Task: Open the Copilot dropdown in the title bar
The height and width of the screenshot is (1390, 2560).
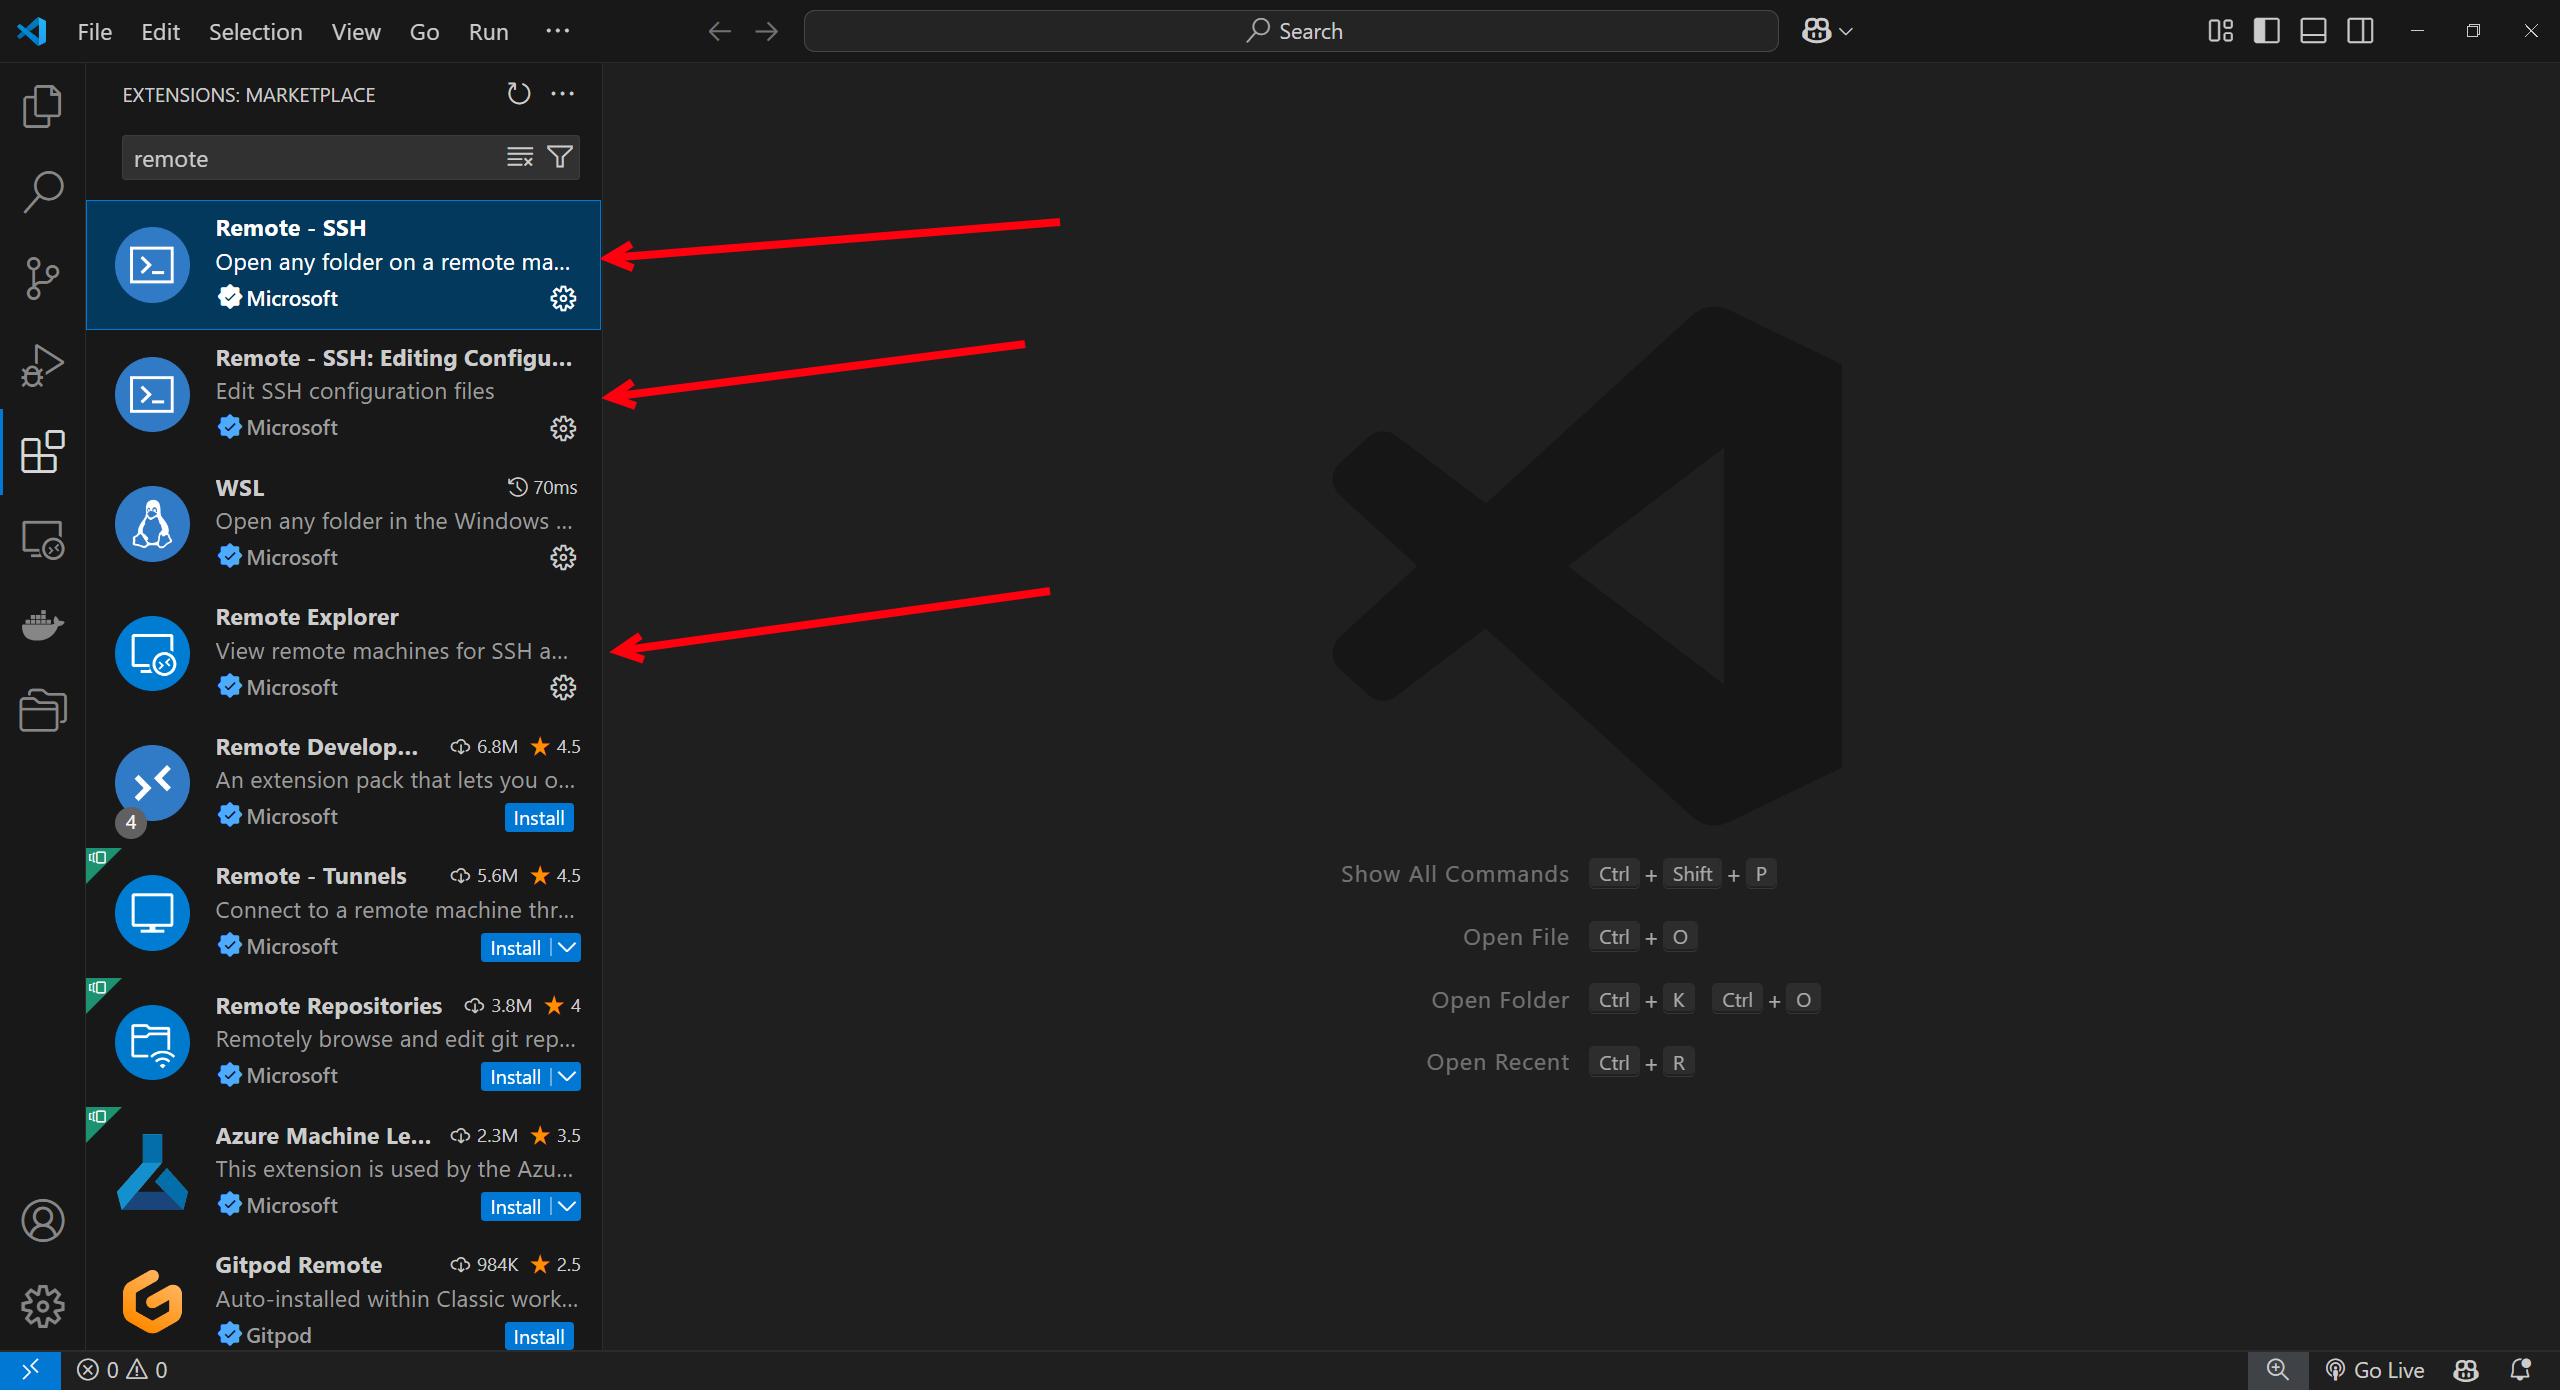Action: [x=1826, y=30]
